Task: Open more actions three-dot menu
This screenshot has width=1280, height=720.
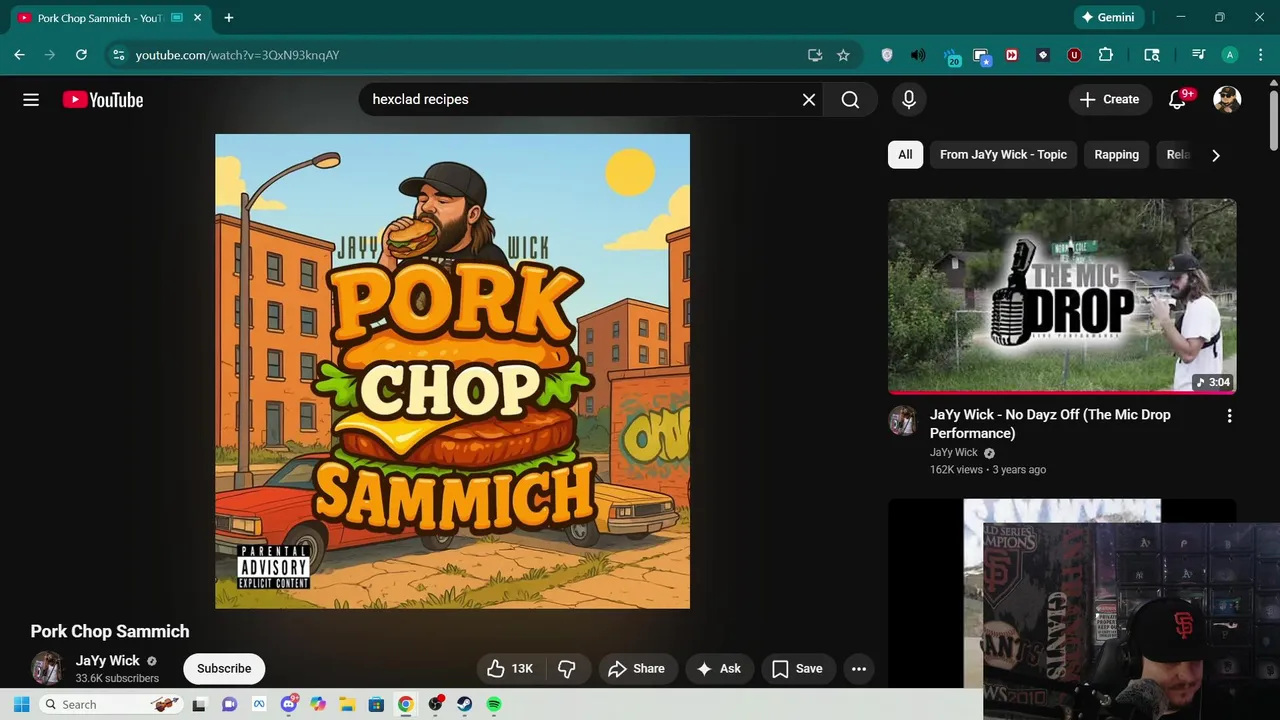Action: pos(859,669)
